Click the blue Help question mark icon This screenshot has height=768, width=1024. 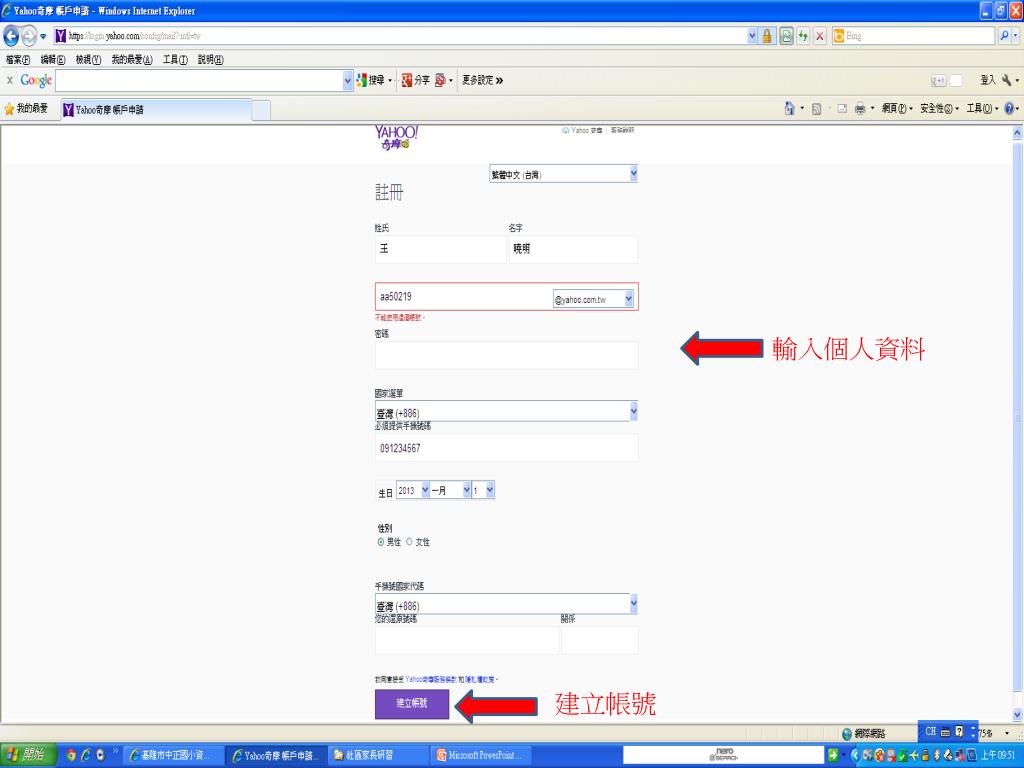coord(1010,109)
